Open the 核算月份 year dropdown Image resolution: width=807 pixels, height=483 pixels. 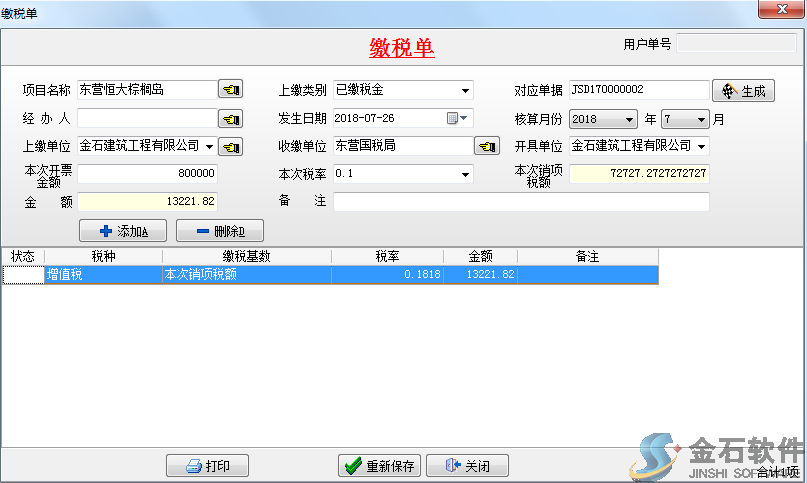(629, 119)
